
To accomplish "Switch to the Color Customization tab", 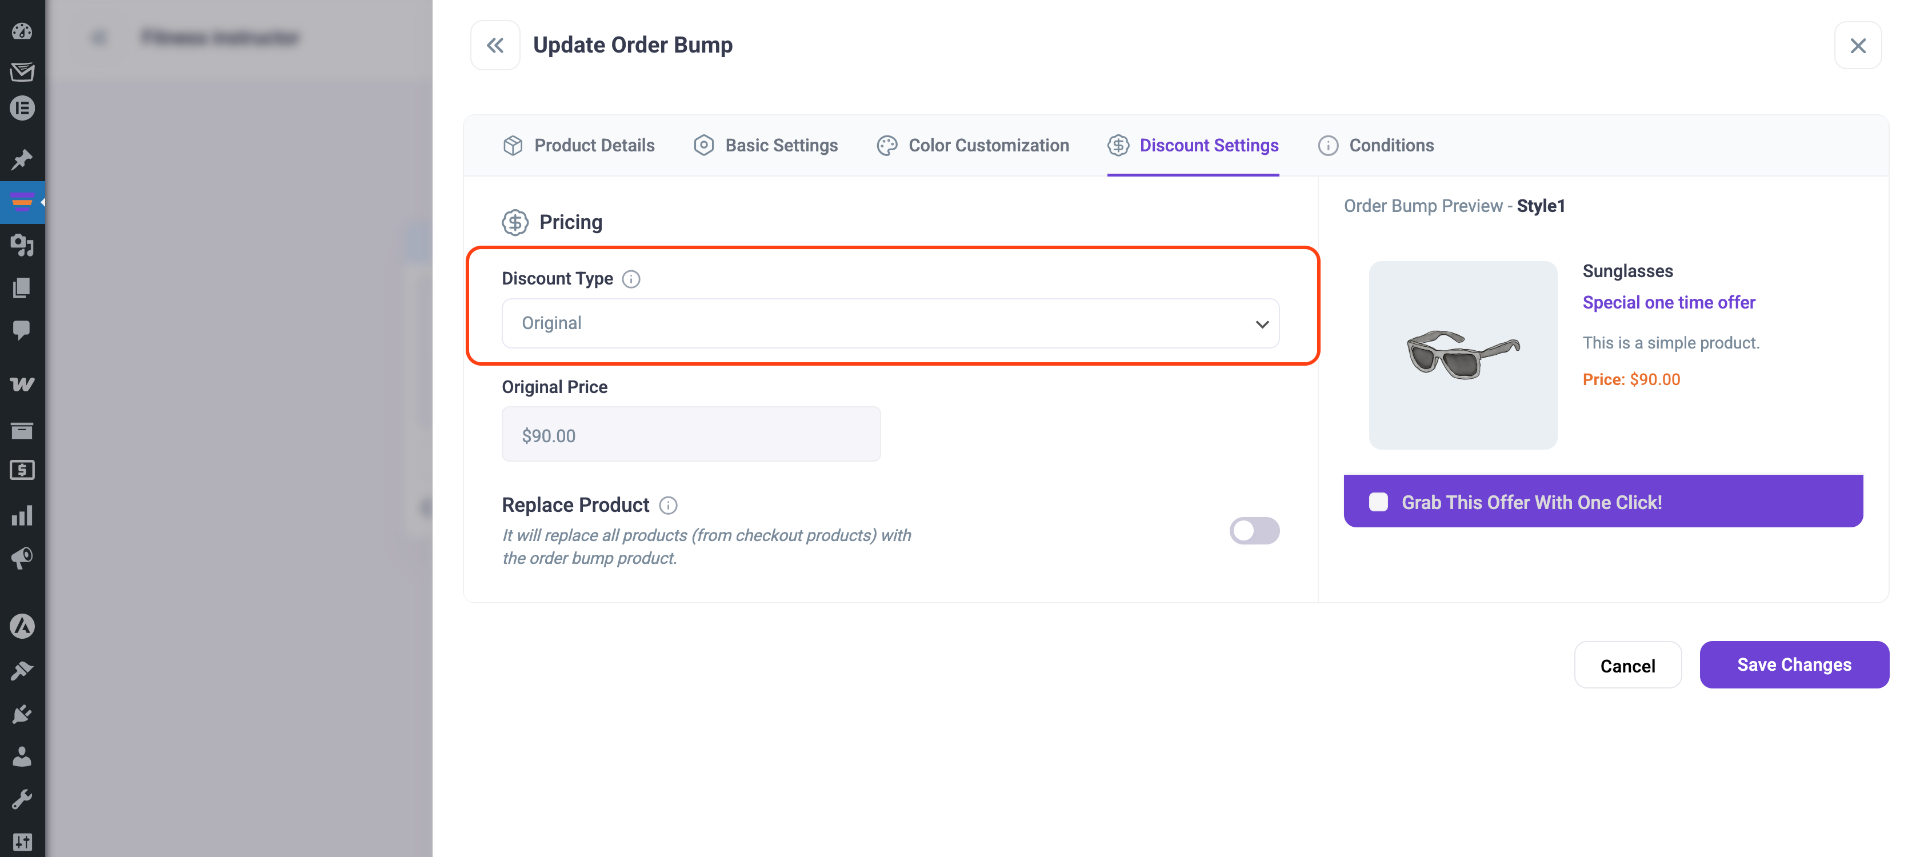I will click(973, 146).
